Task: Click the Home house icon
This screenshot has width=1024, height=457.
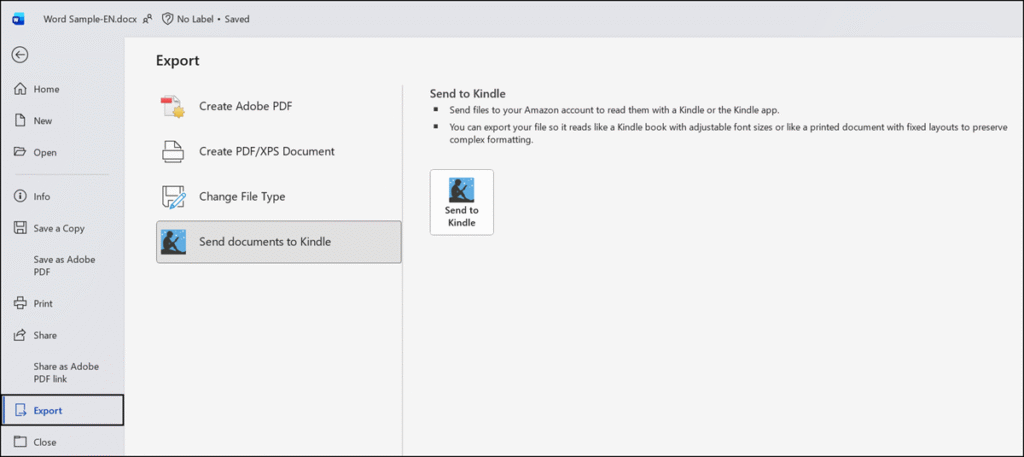Action: pyautogui.click(x=20, y=89)
